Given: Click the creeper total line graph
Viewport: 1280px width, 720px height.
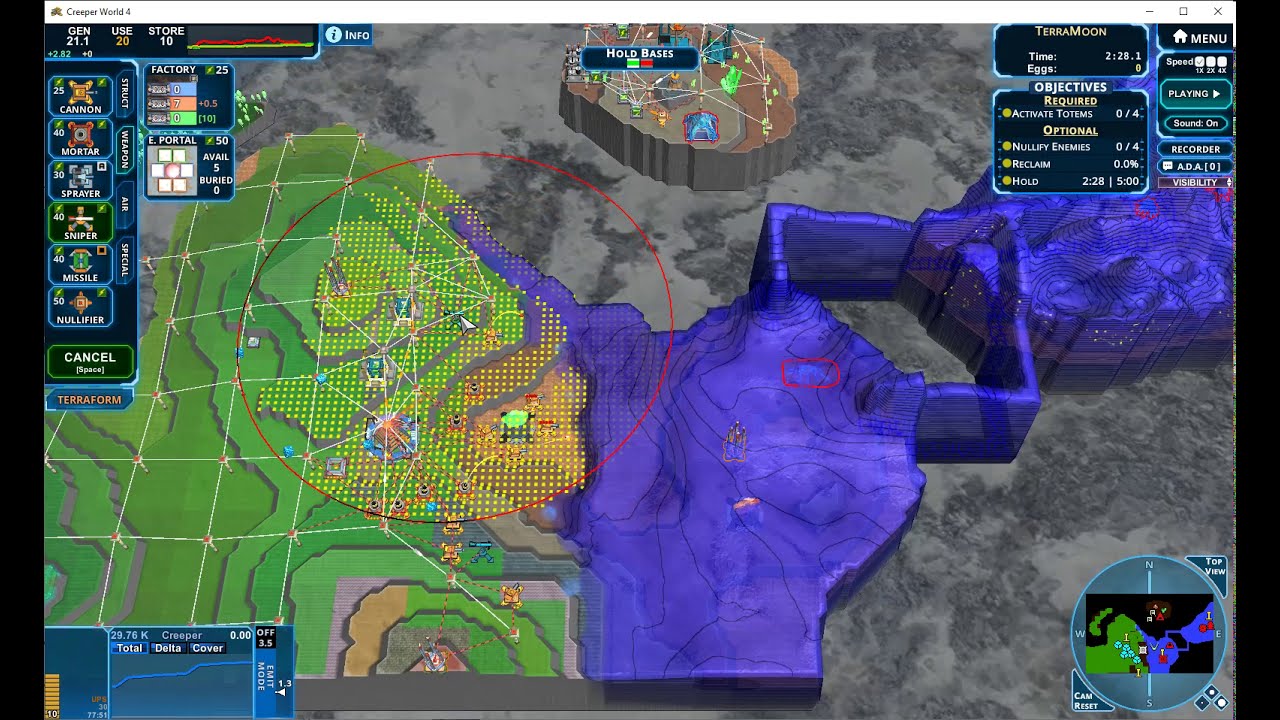Looking at the screenshot, I should point(180,686).
